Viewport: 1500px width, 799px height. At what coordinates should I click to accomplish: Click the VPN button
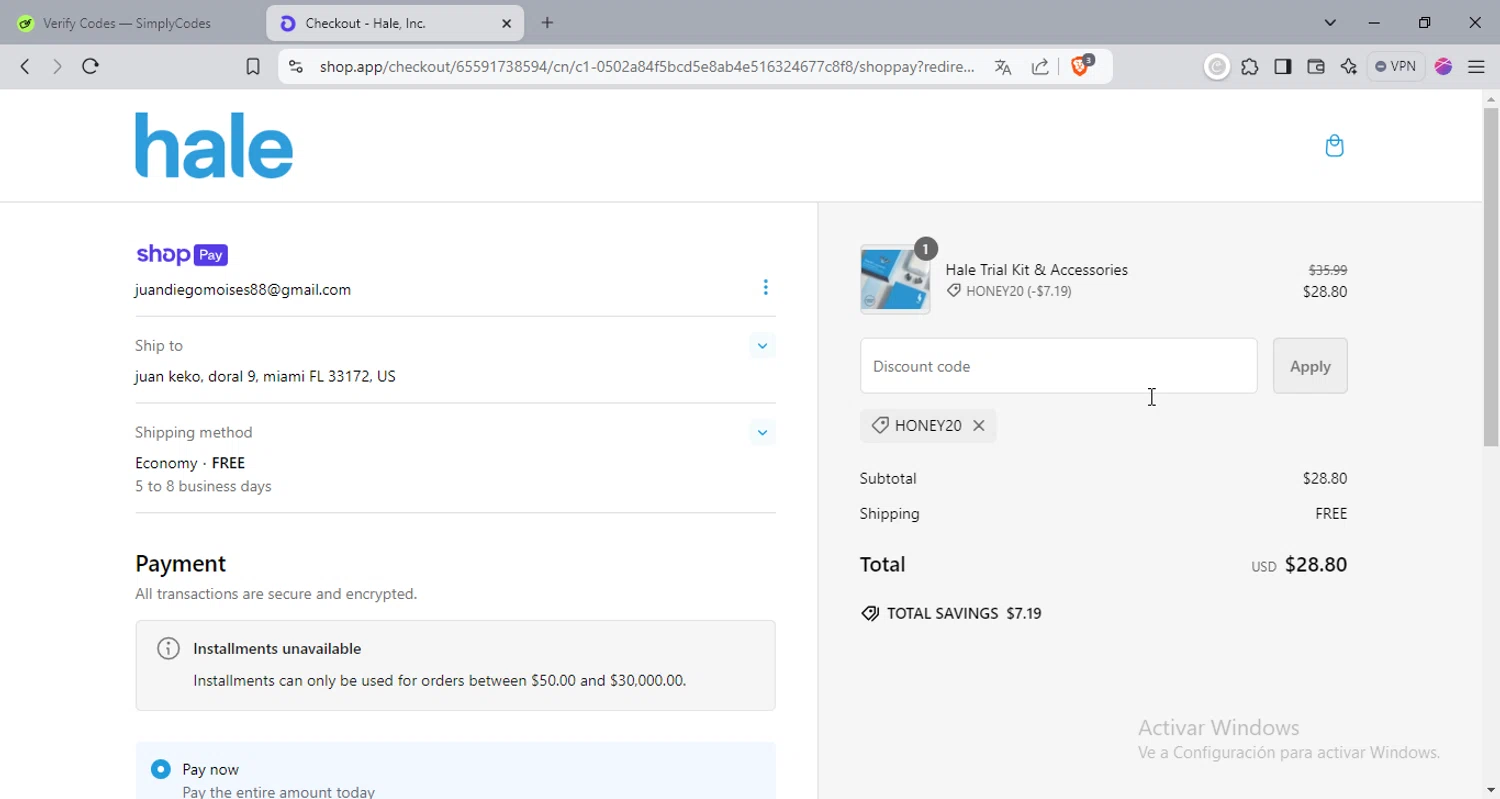1396,67
